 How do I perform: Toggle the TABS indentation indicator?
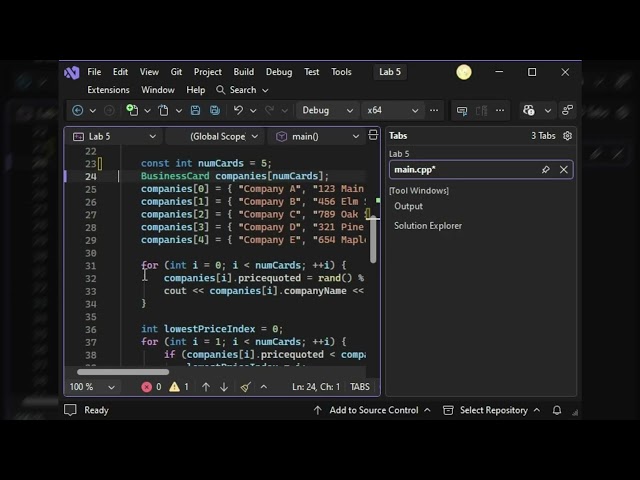click(x=360, y=387)
